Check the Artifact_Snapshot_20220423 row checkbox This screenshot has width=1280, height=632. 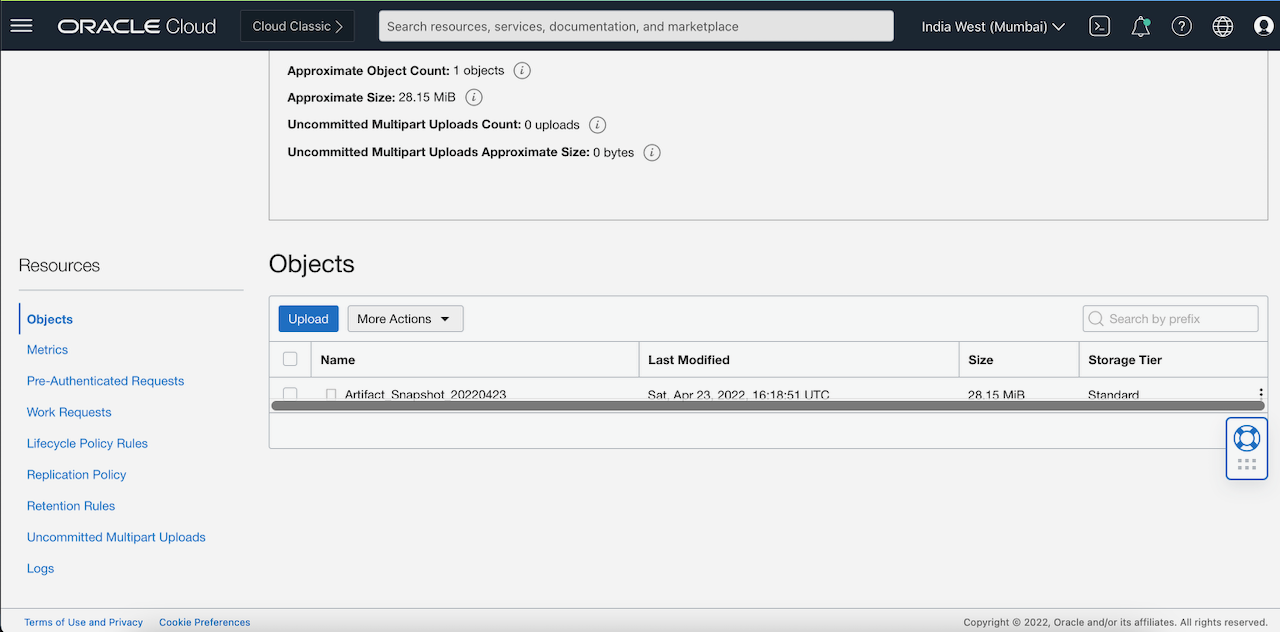(290, 394)
